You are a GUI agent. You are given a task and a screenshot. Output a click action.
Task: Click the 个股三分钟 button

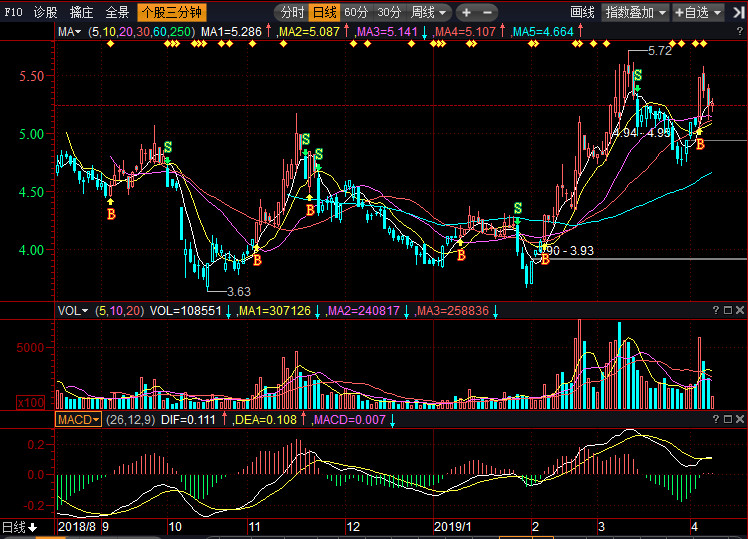click(x=172, y=13)
